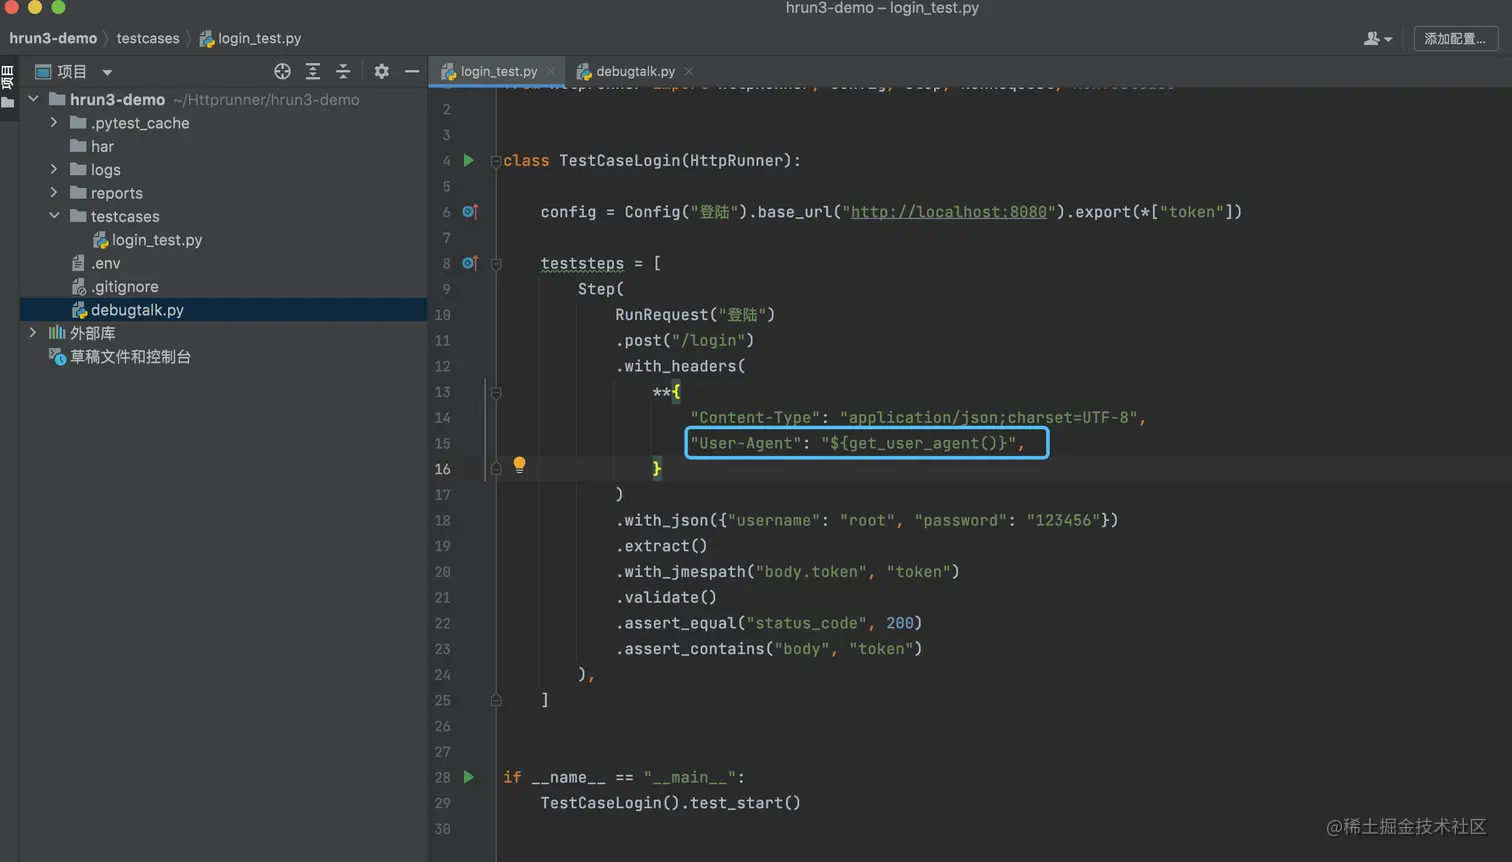Expand the logs folder
This screenshot has width=1512, height=862.
54,169
